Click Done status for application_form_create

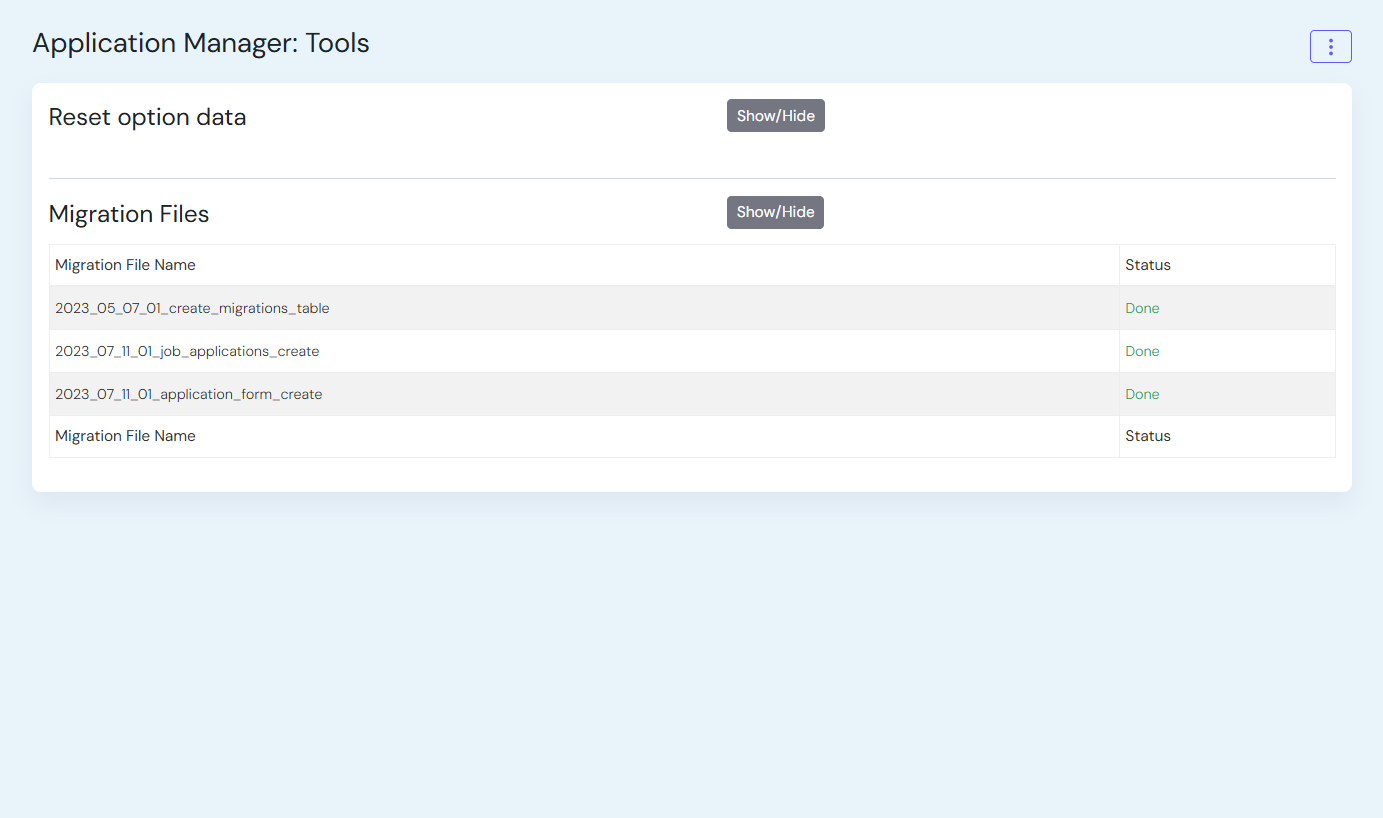[x=1142, y=394]
